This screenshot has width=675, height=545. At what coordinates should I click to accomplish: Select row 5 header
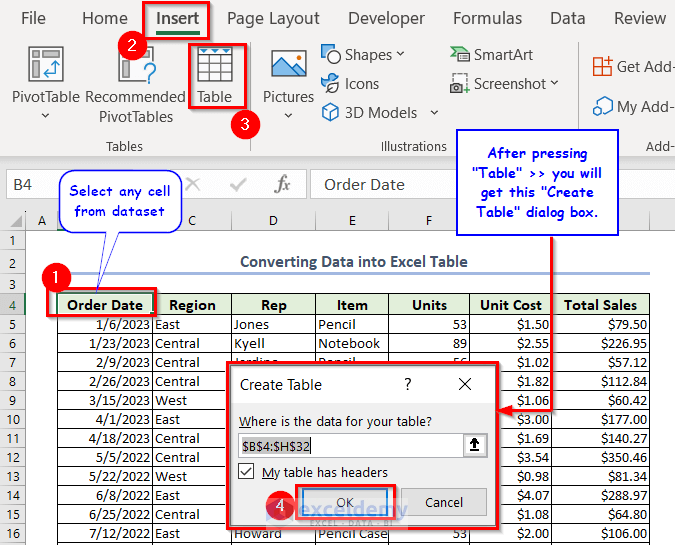pos(12,324)
